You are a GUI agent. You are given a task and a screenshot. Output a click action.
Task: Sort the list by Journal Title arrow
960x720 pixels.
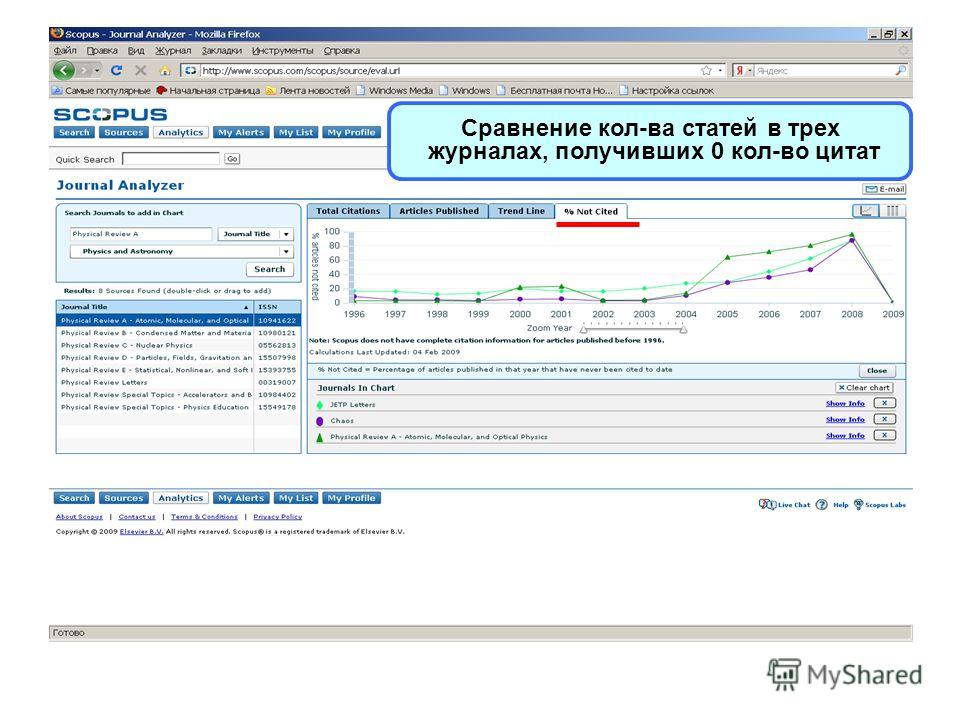246,307
